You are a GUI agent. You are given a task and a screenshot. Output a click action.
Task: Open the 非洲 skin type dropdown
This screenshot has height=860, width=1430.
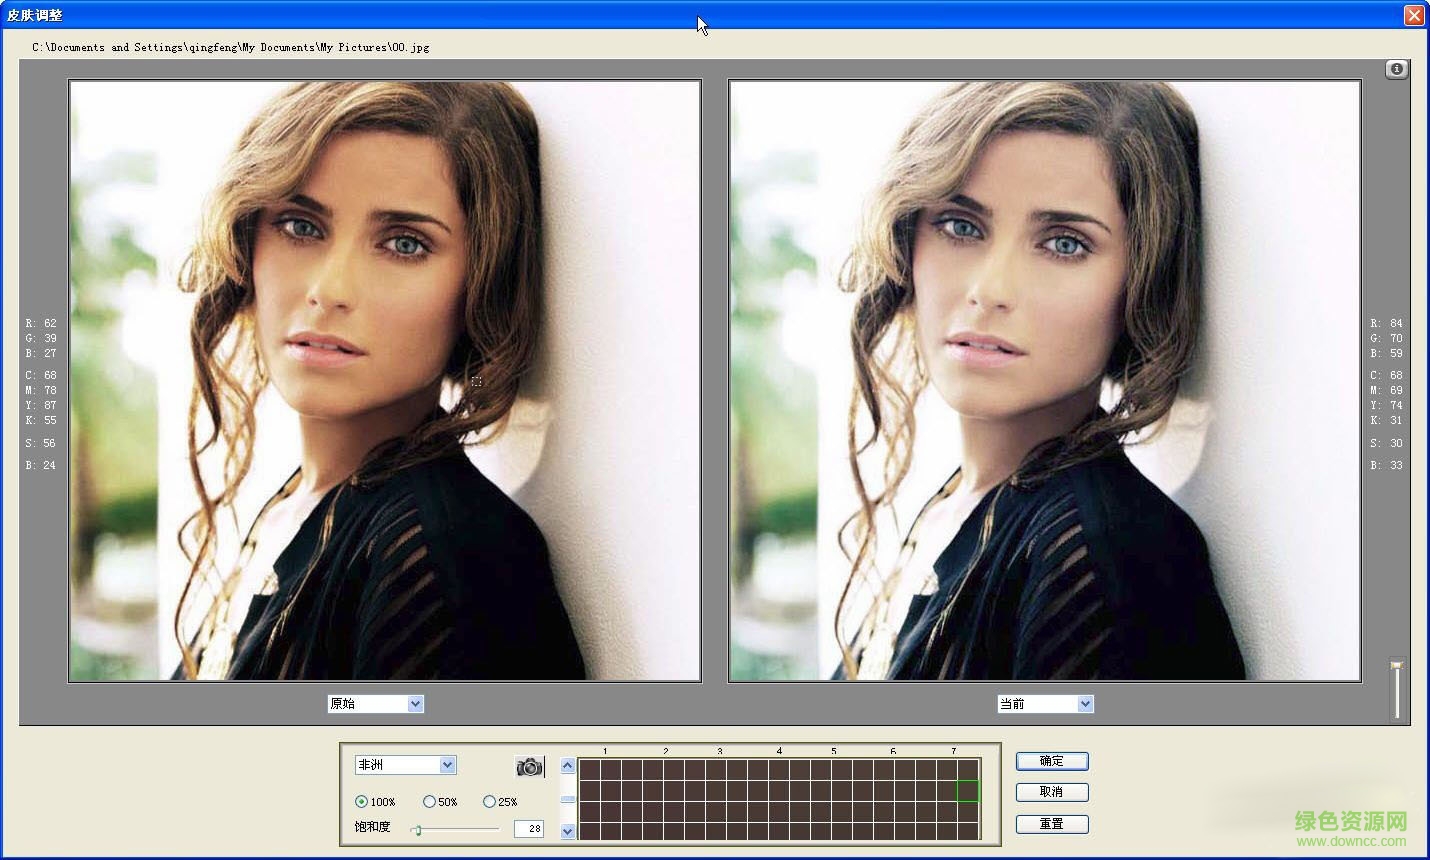[x=405, y=765]
